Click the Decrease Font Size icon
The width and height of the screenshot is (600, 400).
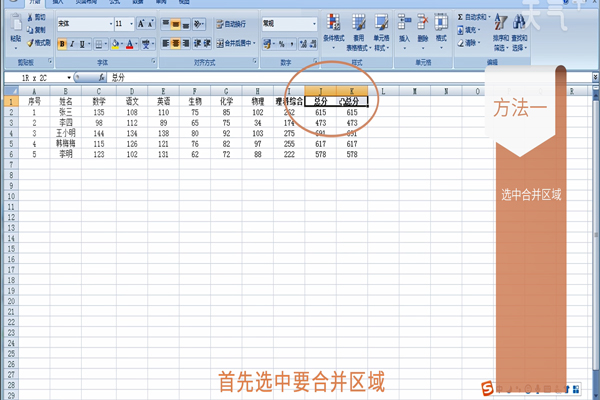(150, 24)
